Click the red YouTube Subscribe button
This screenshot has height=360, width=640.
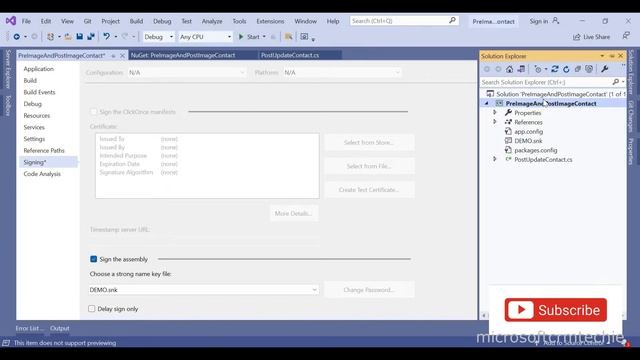point(556,310)
